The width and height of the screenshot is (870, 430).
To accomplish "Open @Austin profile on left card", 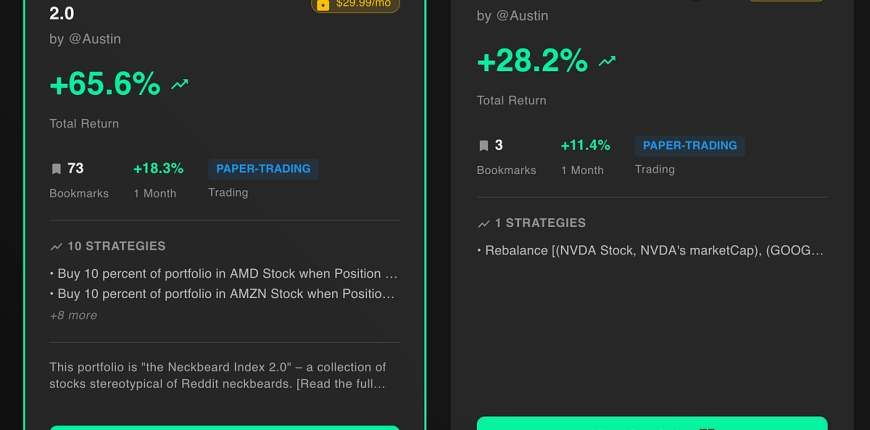I will [x=95, y=39].
